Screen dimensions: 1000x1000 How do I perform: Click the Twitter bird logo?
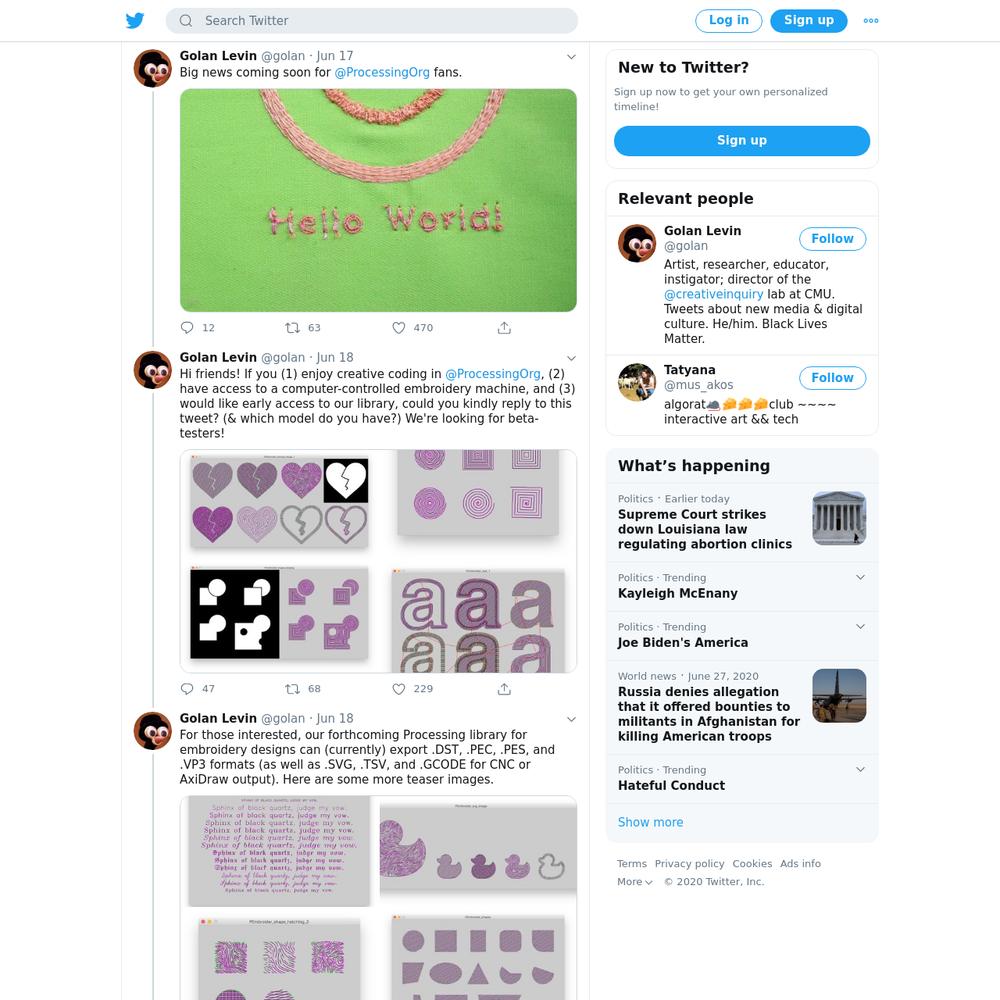coord(135,20)
